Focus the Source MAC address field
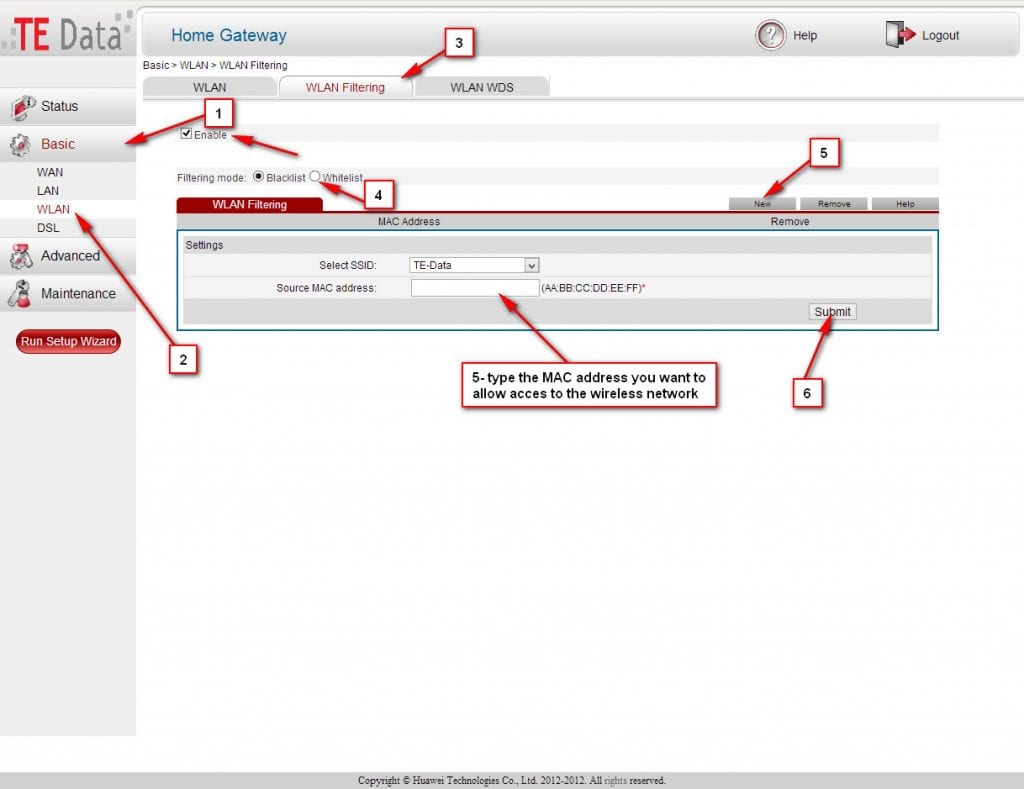Viewport: 1024px width, 789px height. click(475, 288)
